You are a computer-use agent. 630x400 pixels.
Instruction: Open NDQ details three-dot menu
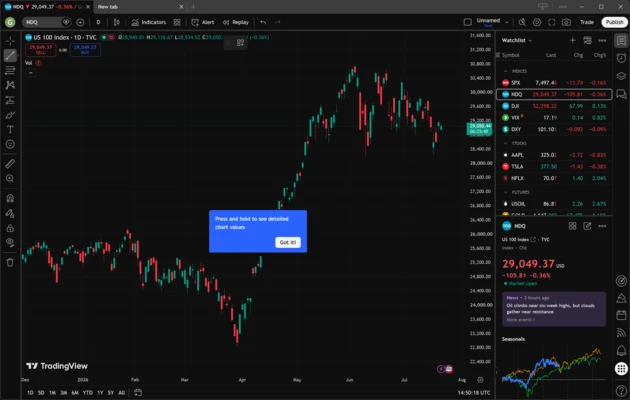tap(602, 226)
